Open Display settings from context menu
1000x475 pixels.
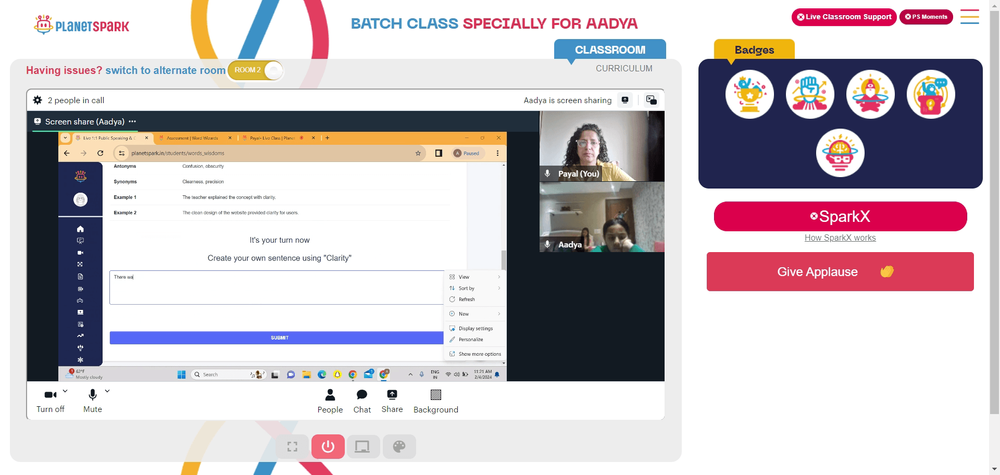coord(474,328)
